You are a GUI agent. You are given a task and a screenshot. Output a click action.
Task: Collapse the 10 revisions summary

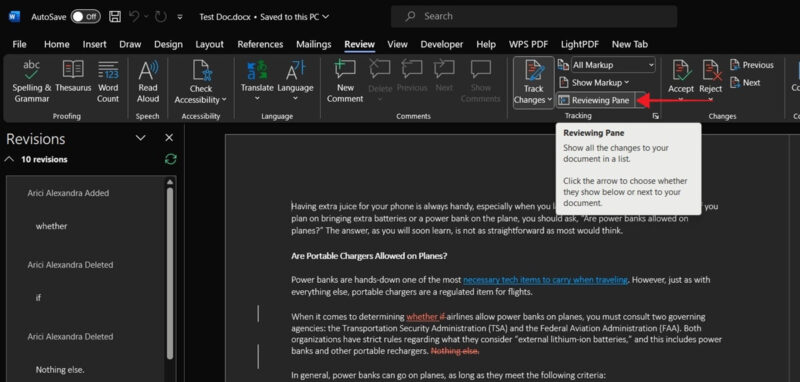point(9,160)
